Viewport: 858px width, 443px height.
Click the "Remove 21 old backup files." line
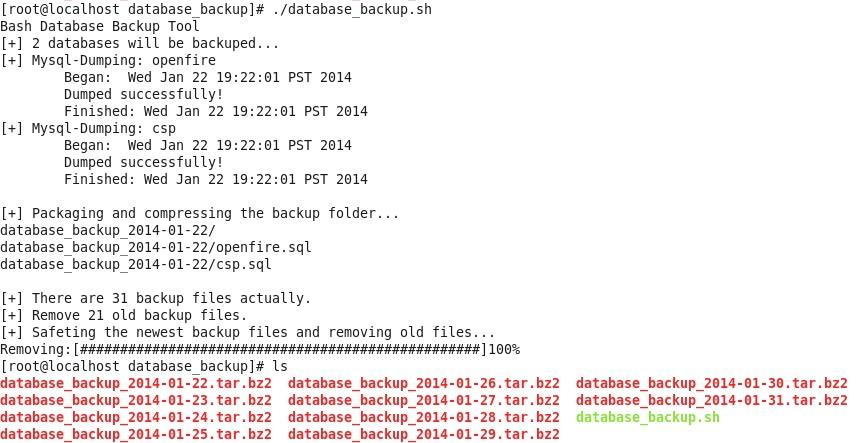click(x=139, y=315)
